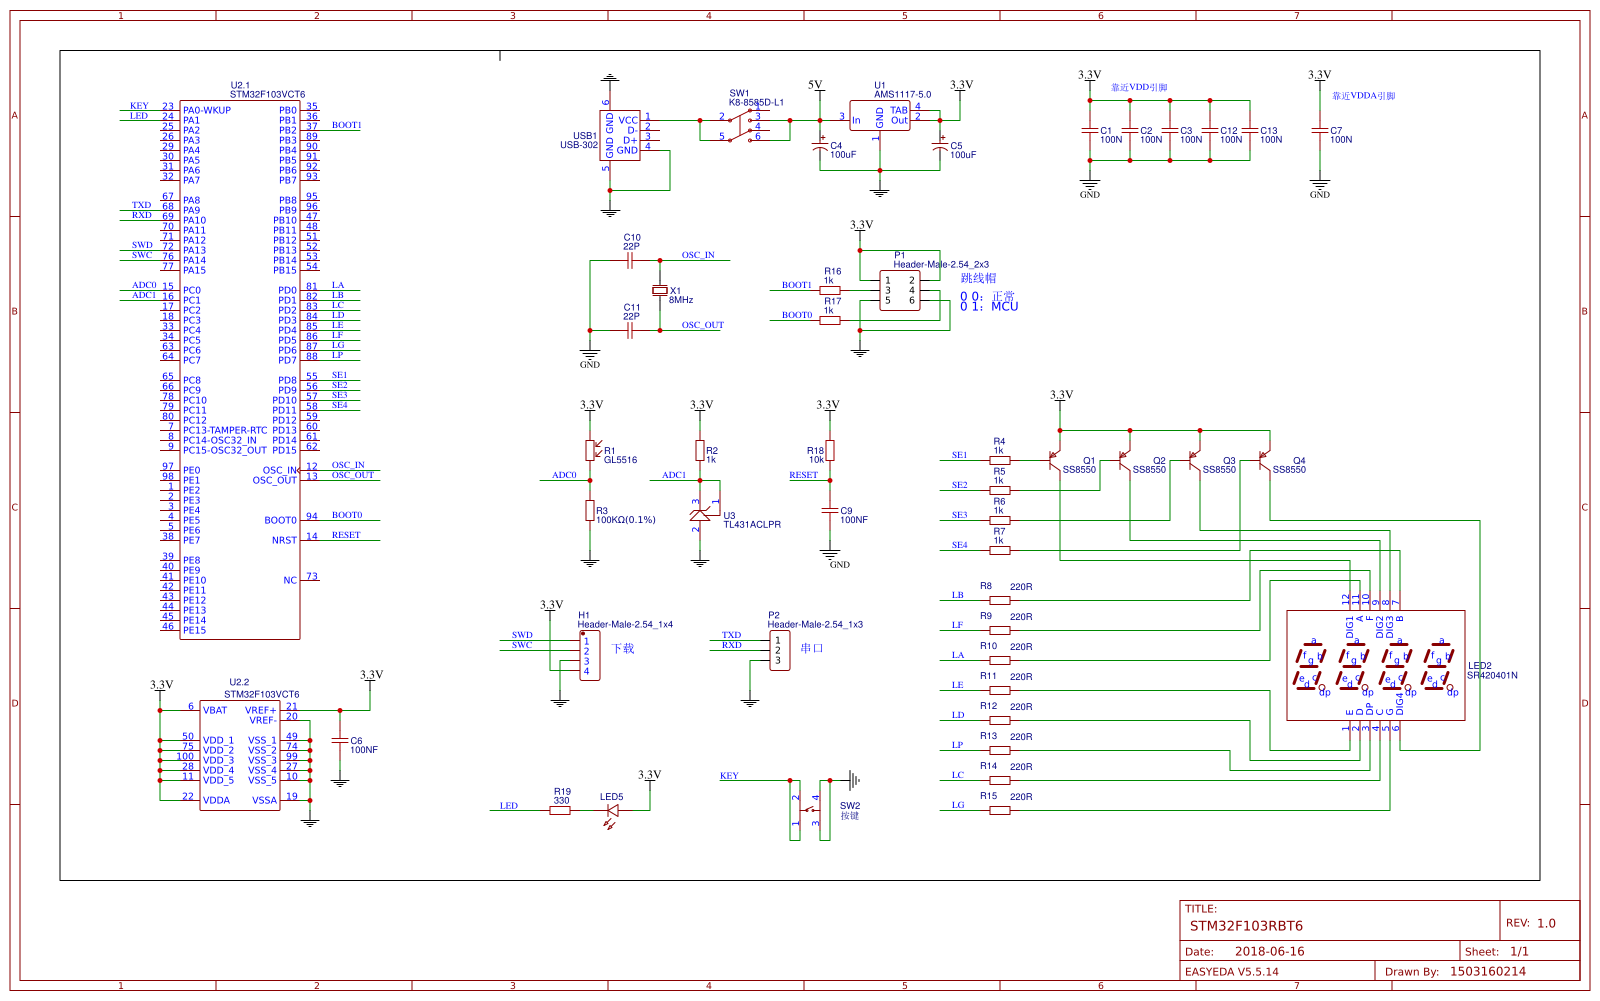The image size is (1600, 1001).
Task: Click the ADC1 net label near U3
Action: pos(674,475)
